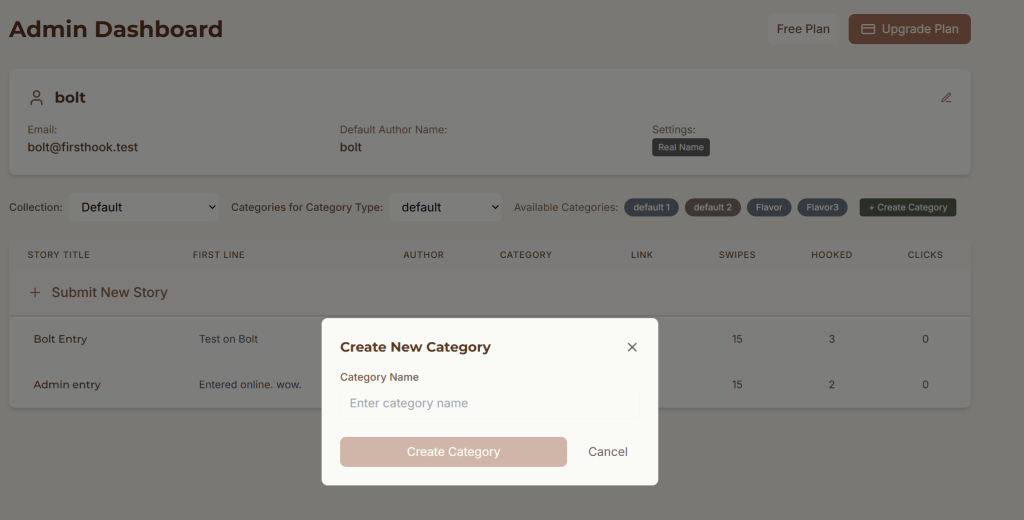The width and height of the screenshot is (1024, 520).
Task: Click the Free Plan badge
Action: point(803,29)
